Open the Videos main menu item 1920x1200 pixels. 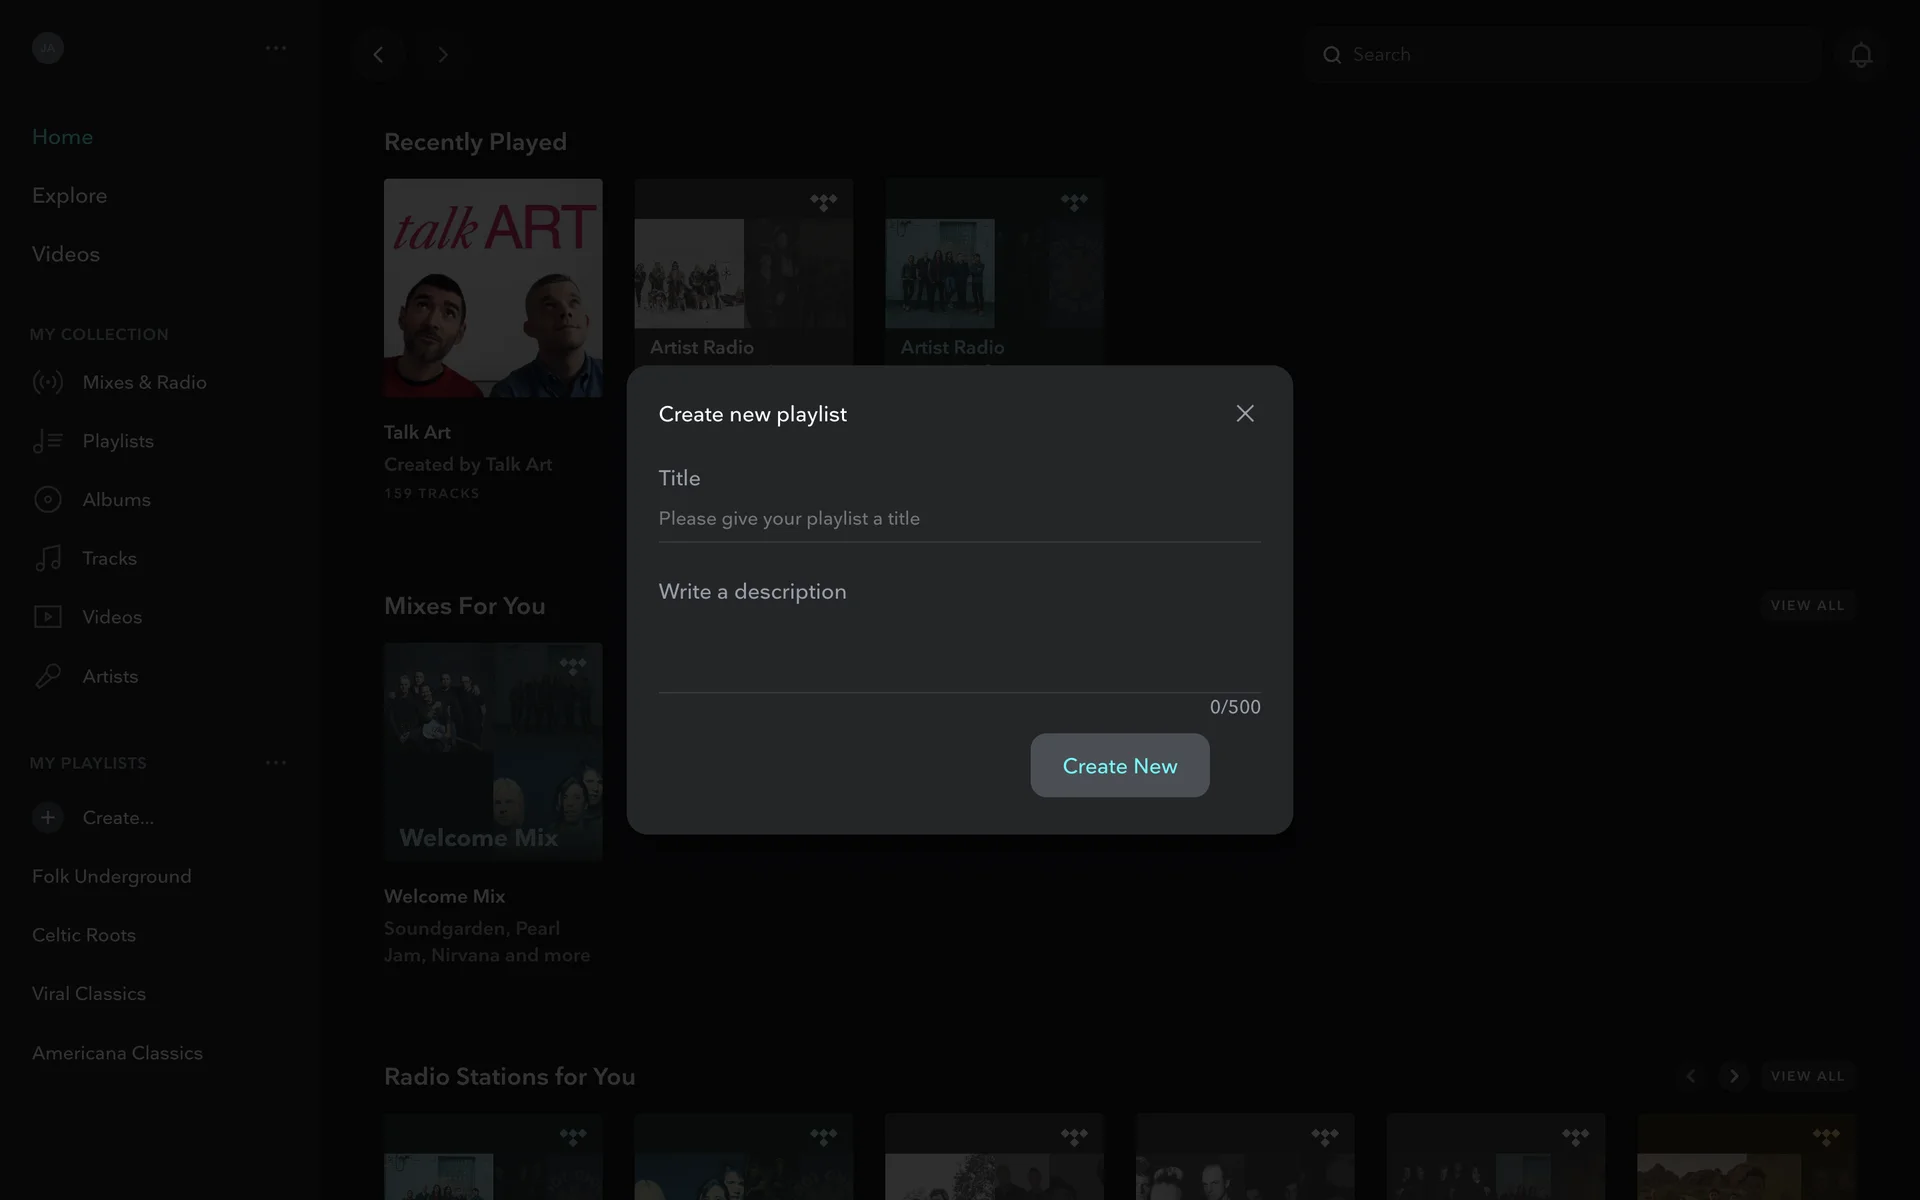click(65, 254)
